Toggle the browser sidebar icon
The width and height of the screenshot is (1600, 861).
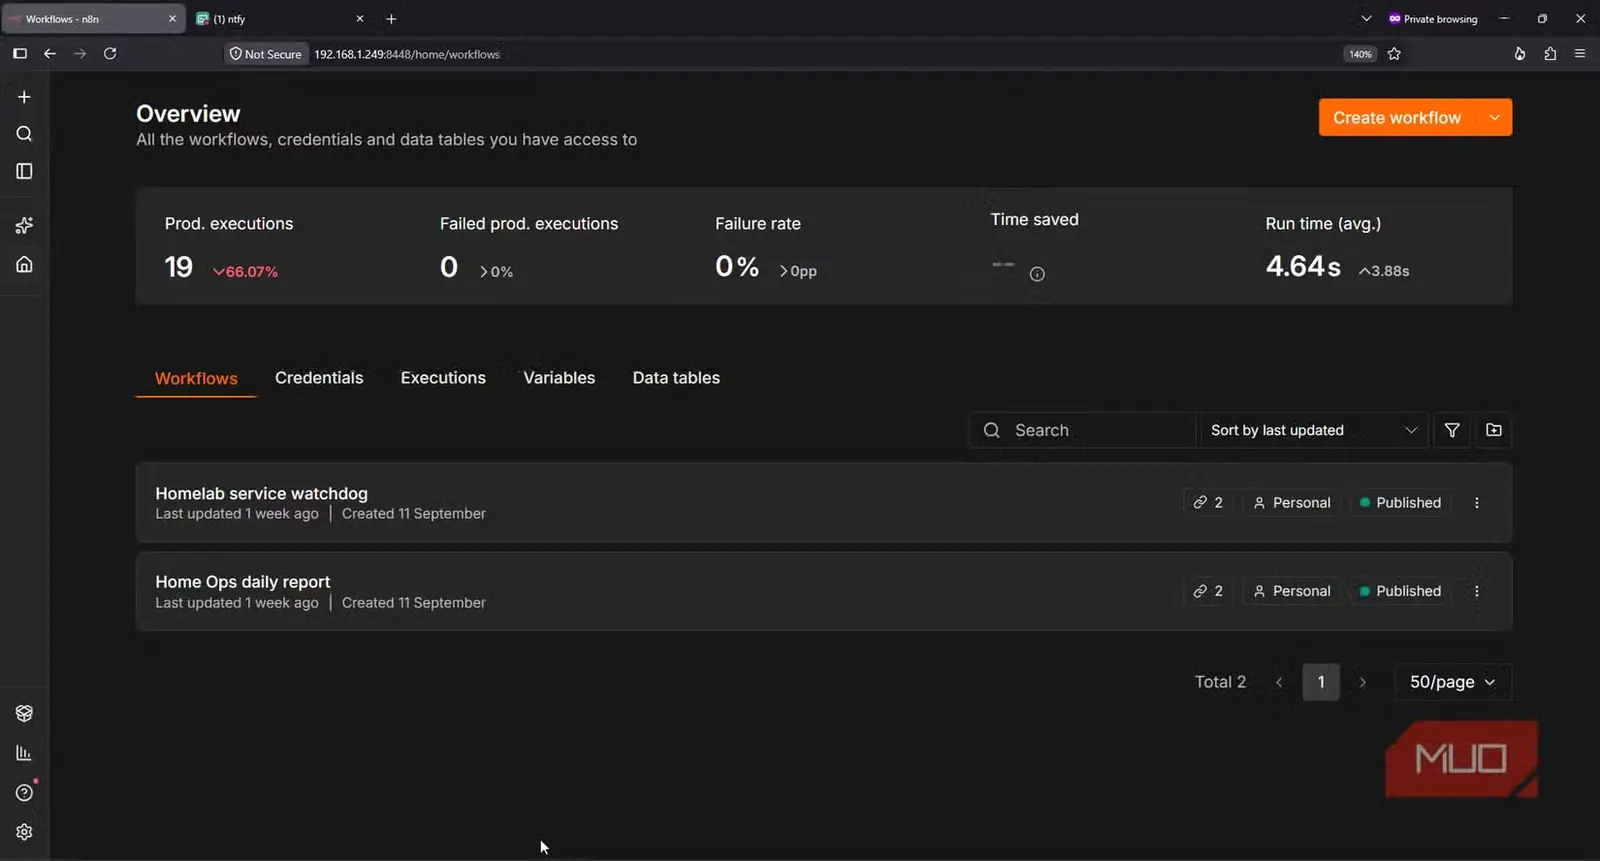(x=20, y=54)
